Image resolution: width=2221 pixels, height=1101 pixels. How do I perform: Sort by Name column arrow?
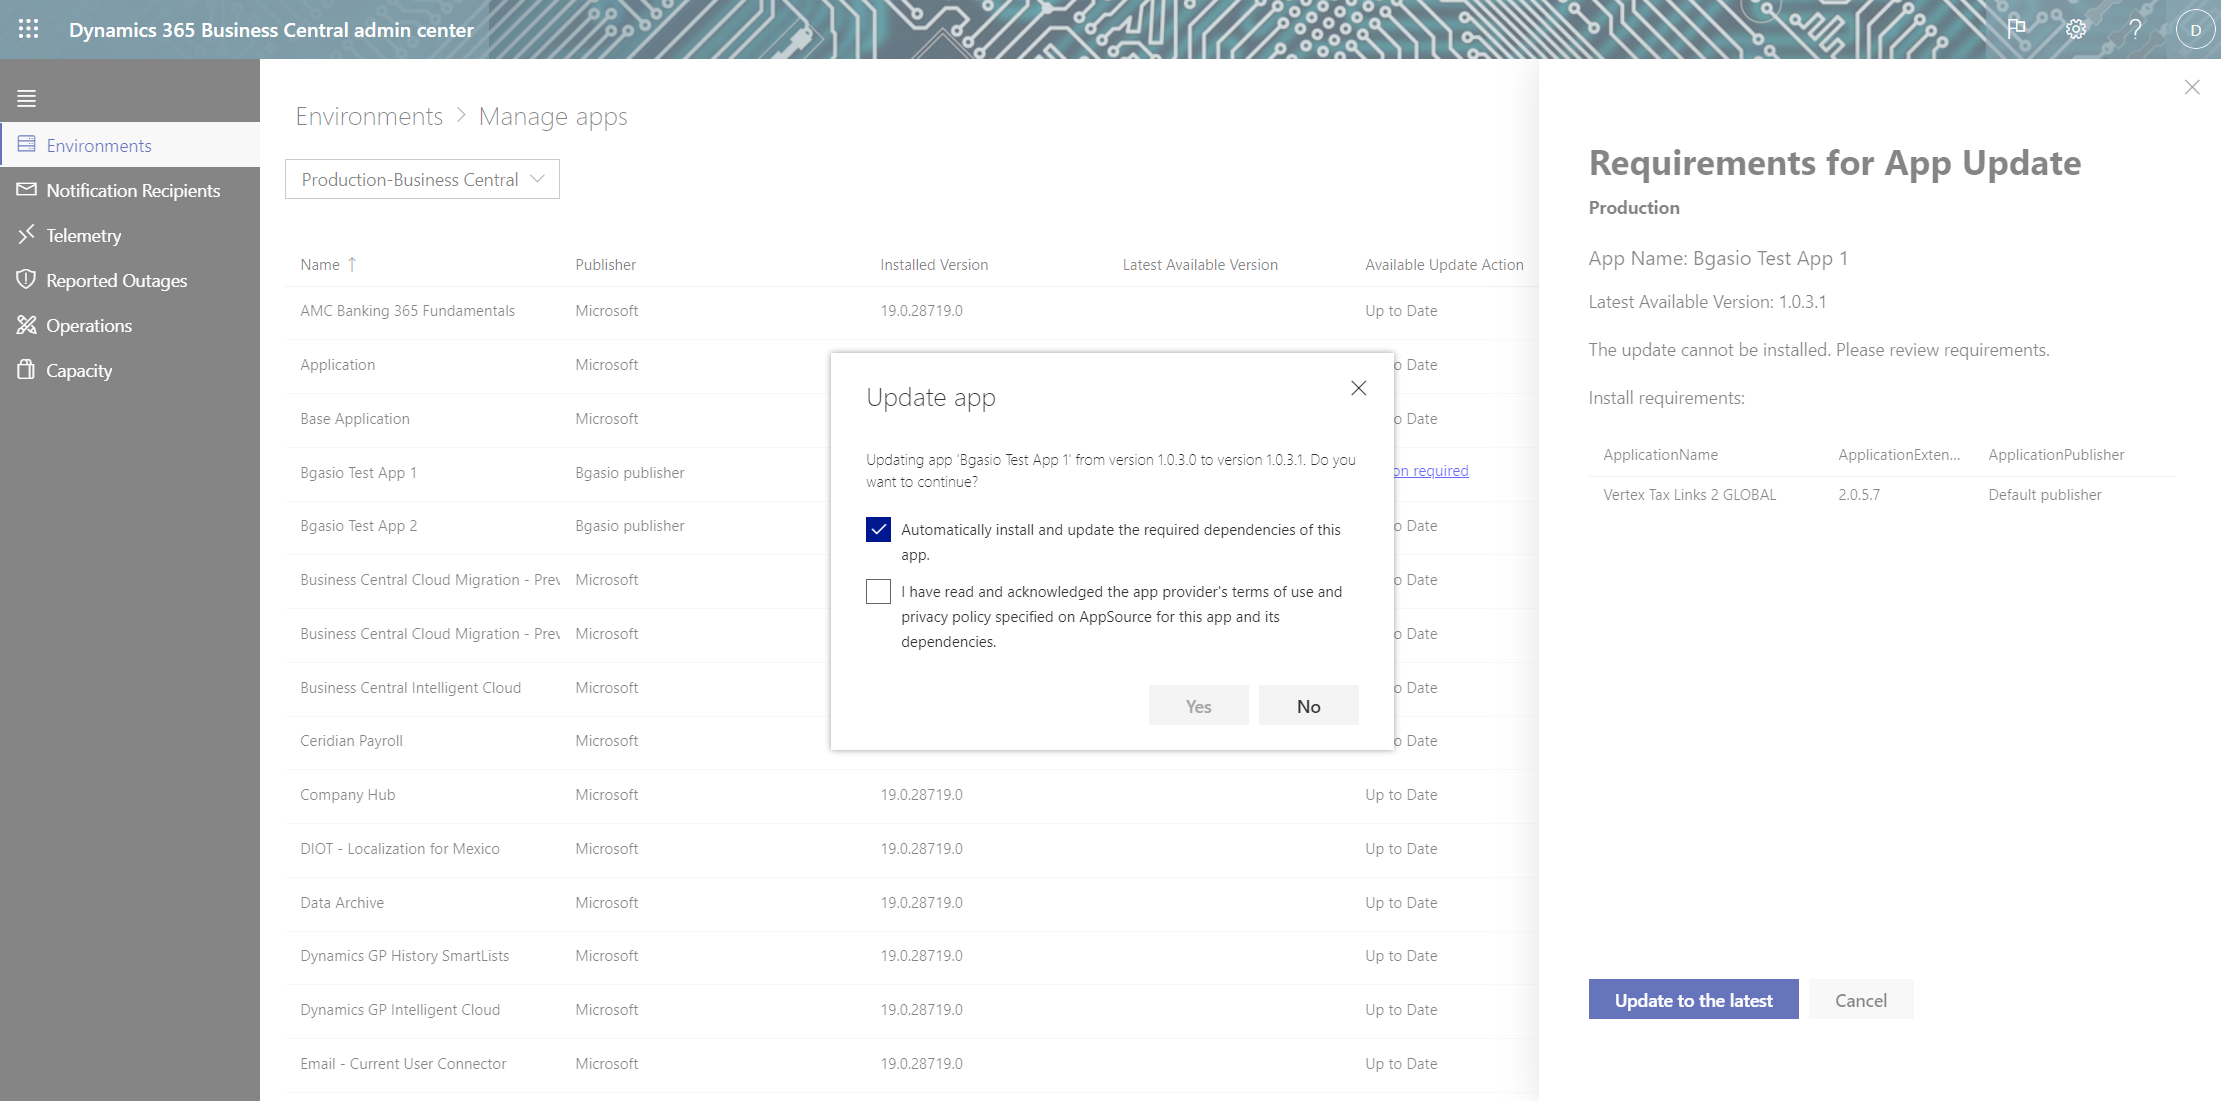[352, 264]
